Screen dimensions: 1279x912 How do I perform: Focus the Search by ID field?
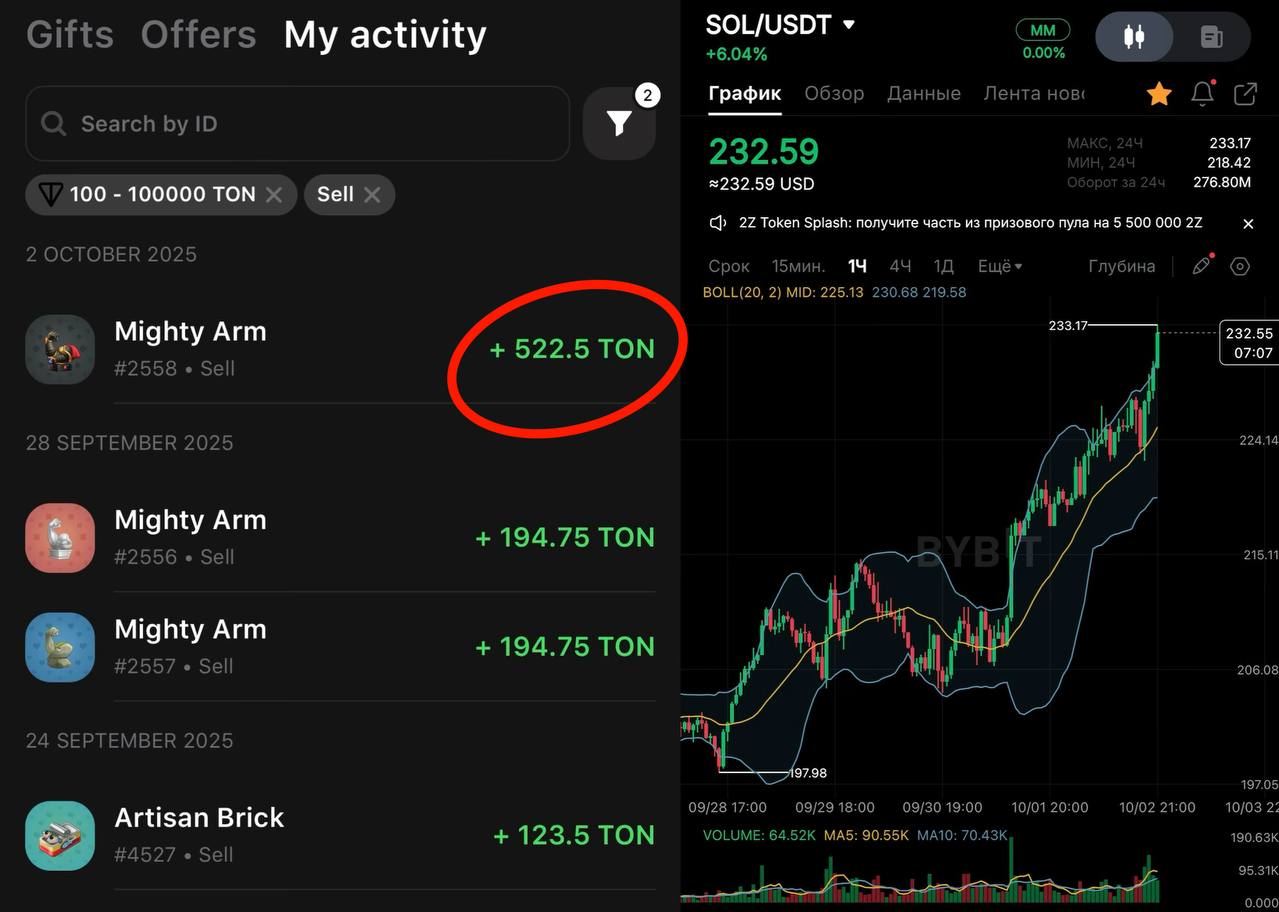tap(300, 124)
